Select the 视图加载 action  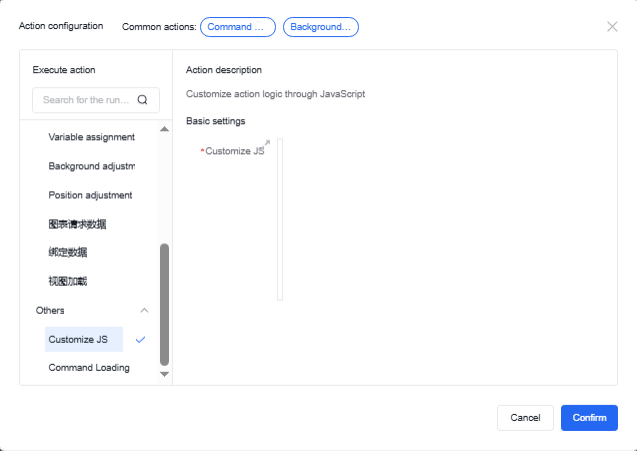point(68,282)
